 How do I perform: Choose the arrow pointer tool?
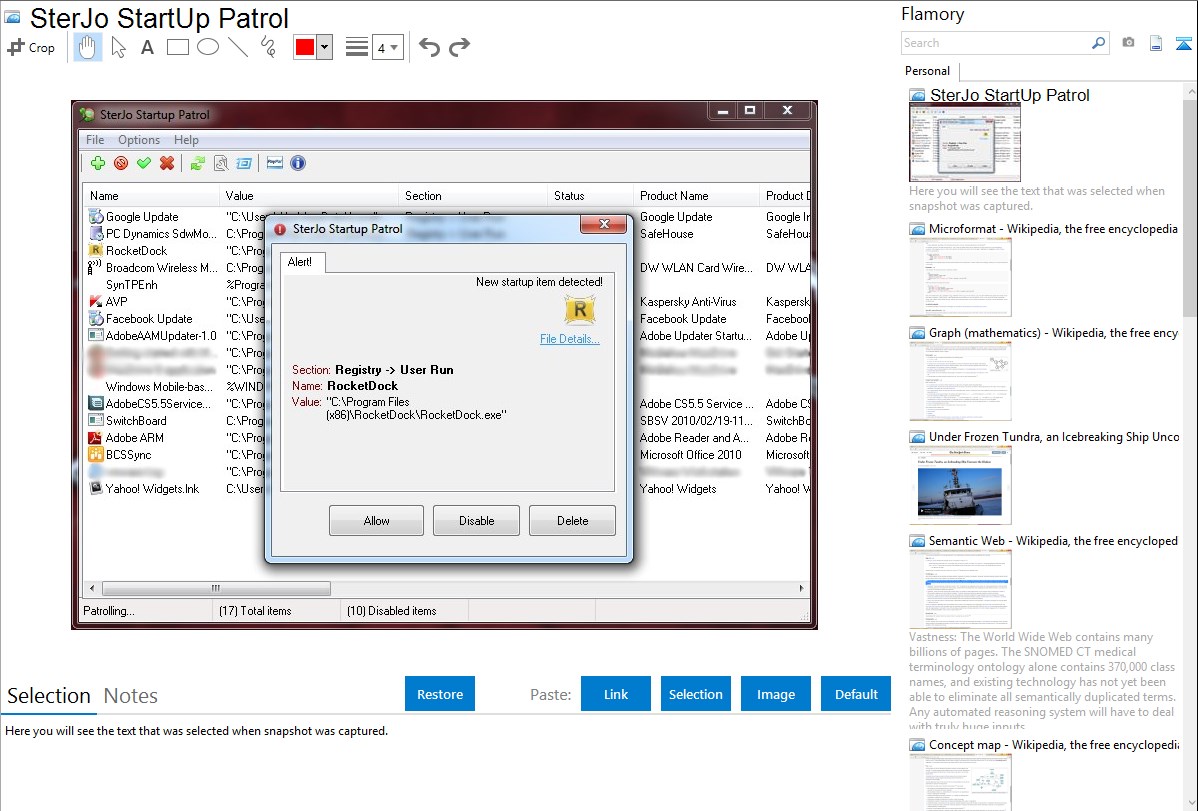pos(118,47)
